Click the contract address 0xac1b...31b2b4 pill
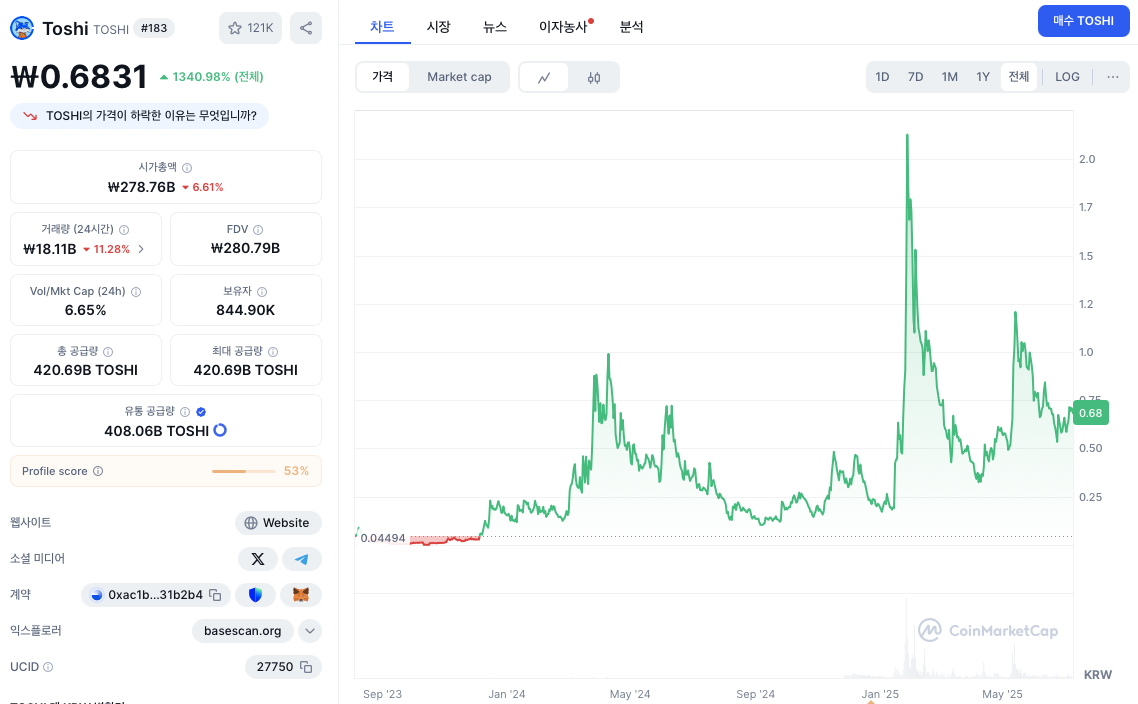Screen dimensions: 1138x704 click(x=156, y=595)
